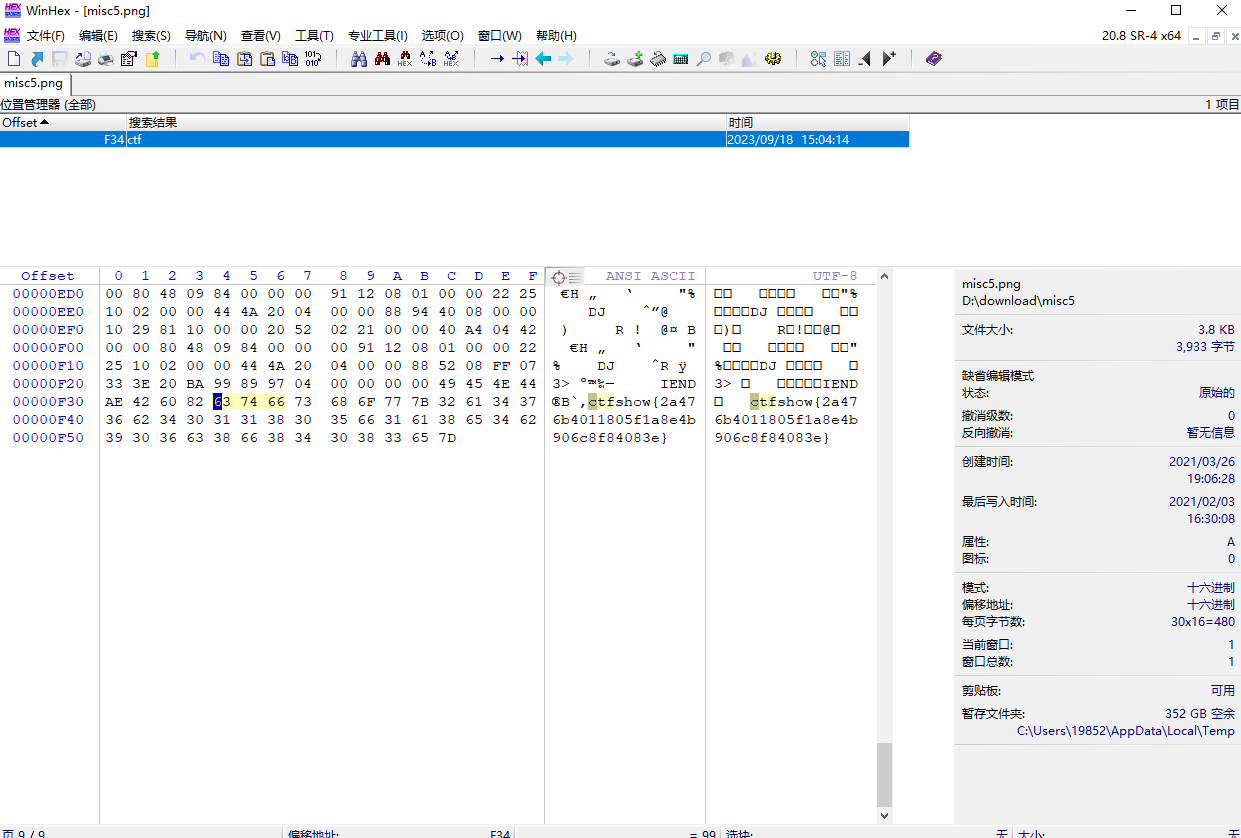Click the 位置管理器 (全部) panel title
The width and height of the screenshot is (1241, 838).
point(48,104)
